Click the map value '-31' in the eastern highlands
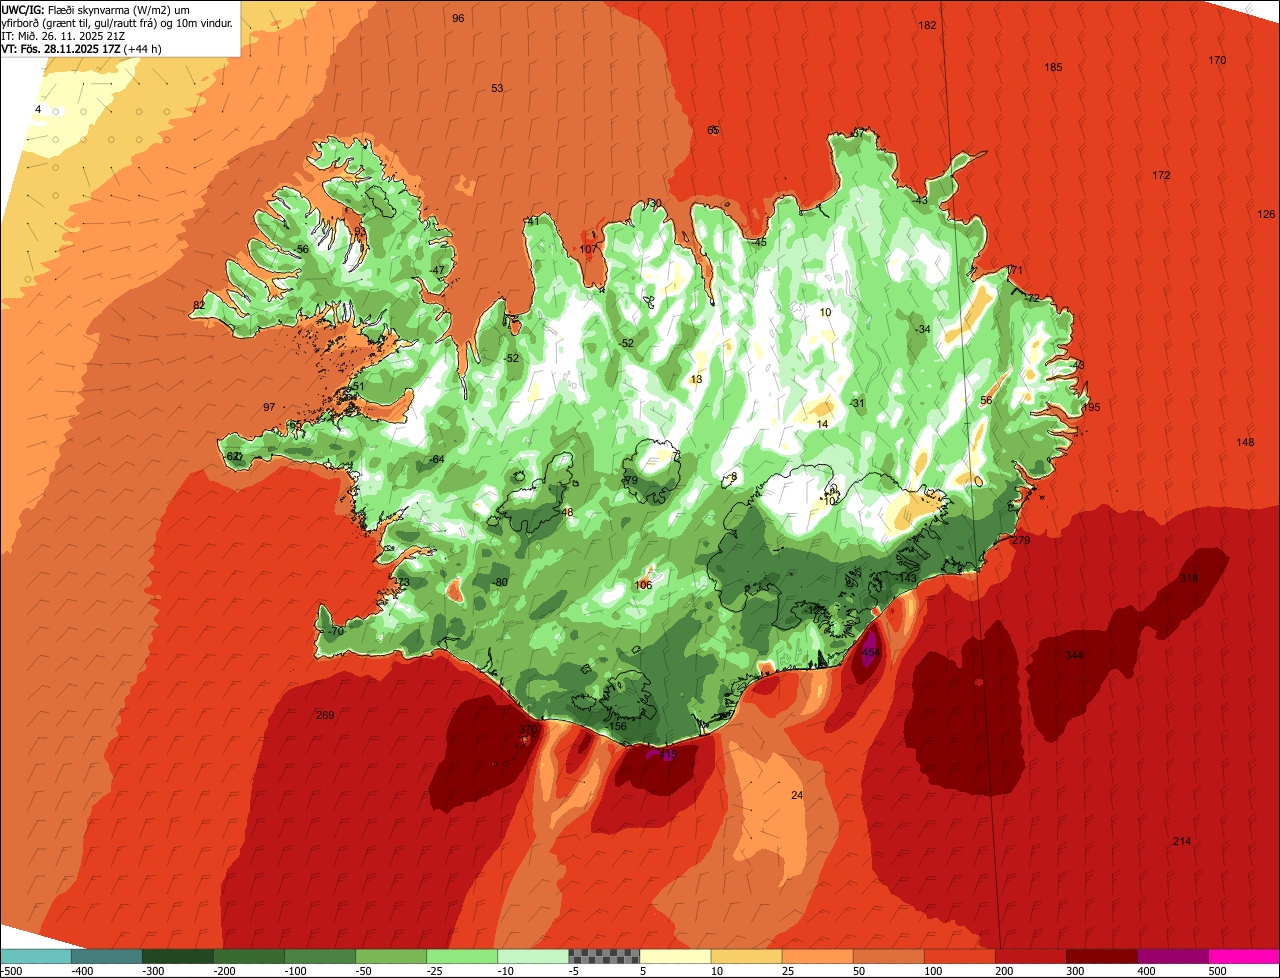Screen dimensions: 1280x978 click(x=857, y=403)
